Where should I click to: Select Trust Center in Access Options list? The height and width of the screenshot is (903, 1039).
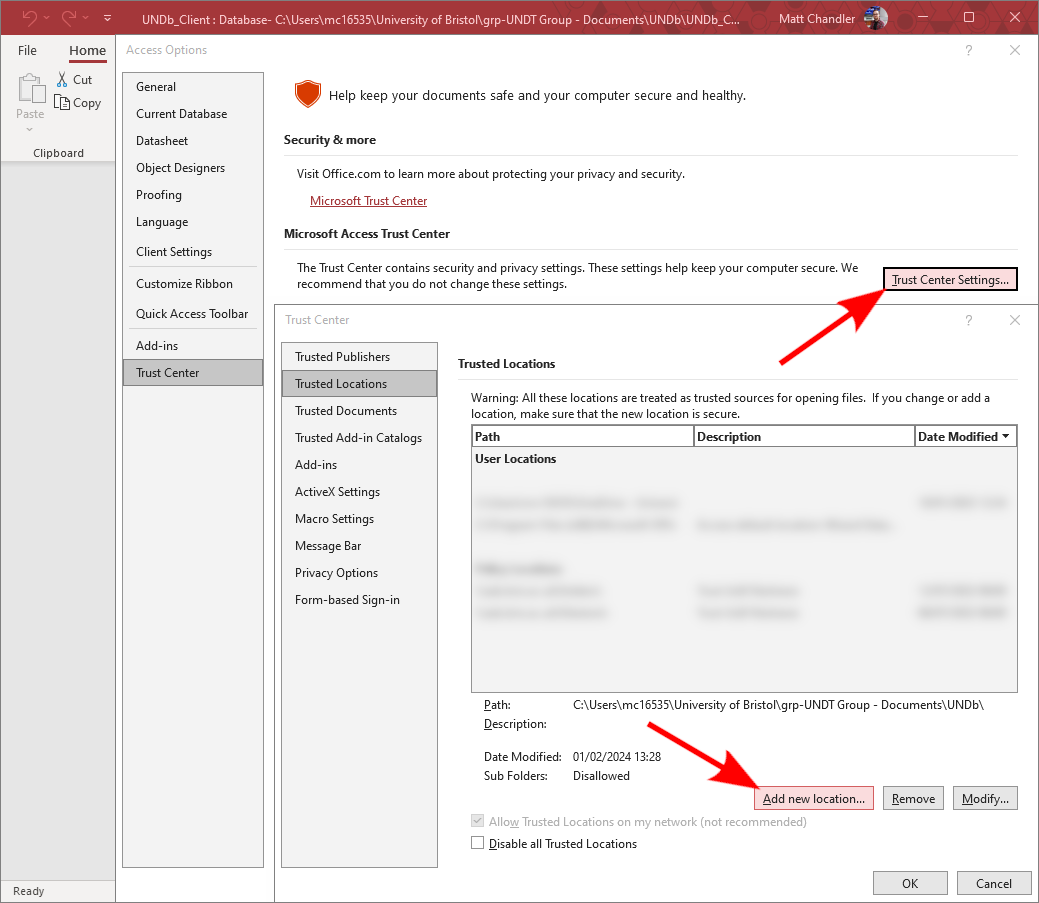point(193,373)
